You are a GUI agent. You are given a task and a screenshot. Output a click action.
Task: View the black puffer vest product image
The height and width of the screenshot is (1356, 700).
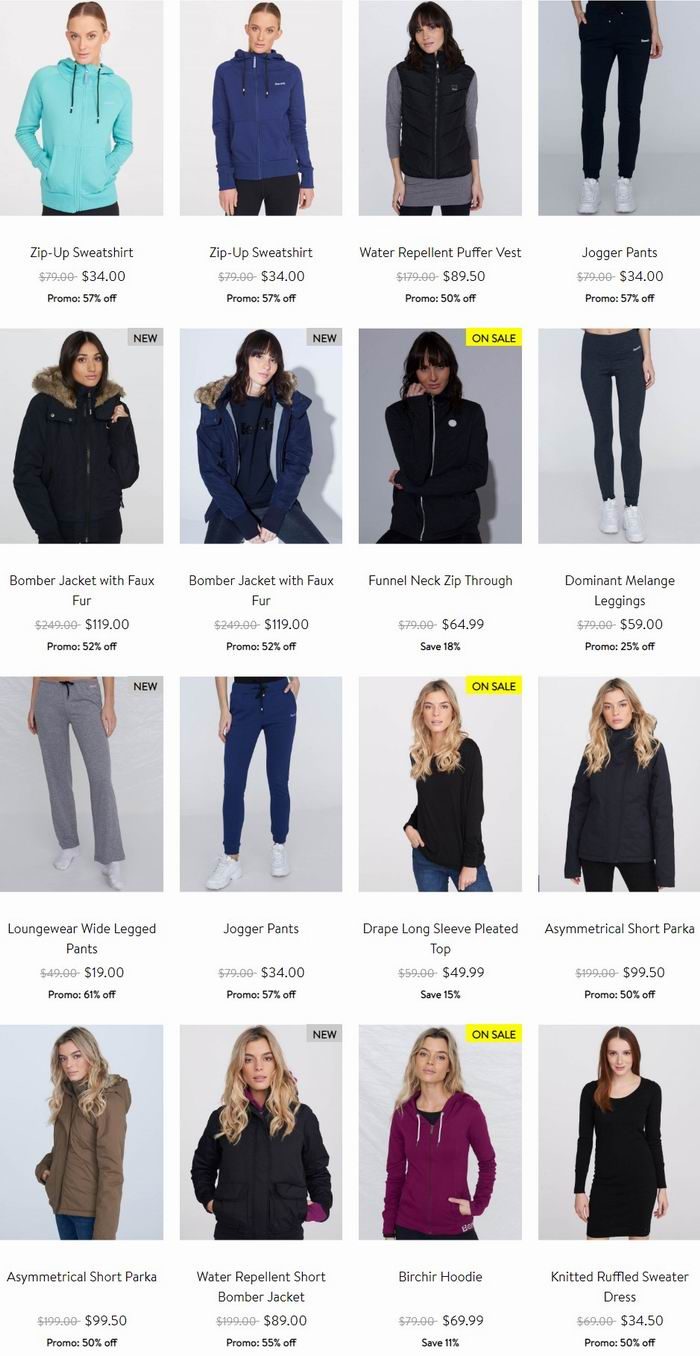pyautogui.click(x=440, y=108)
